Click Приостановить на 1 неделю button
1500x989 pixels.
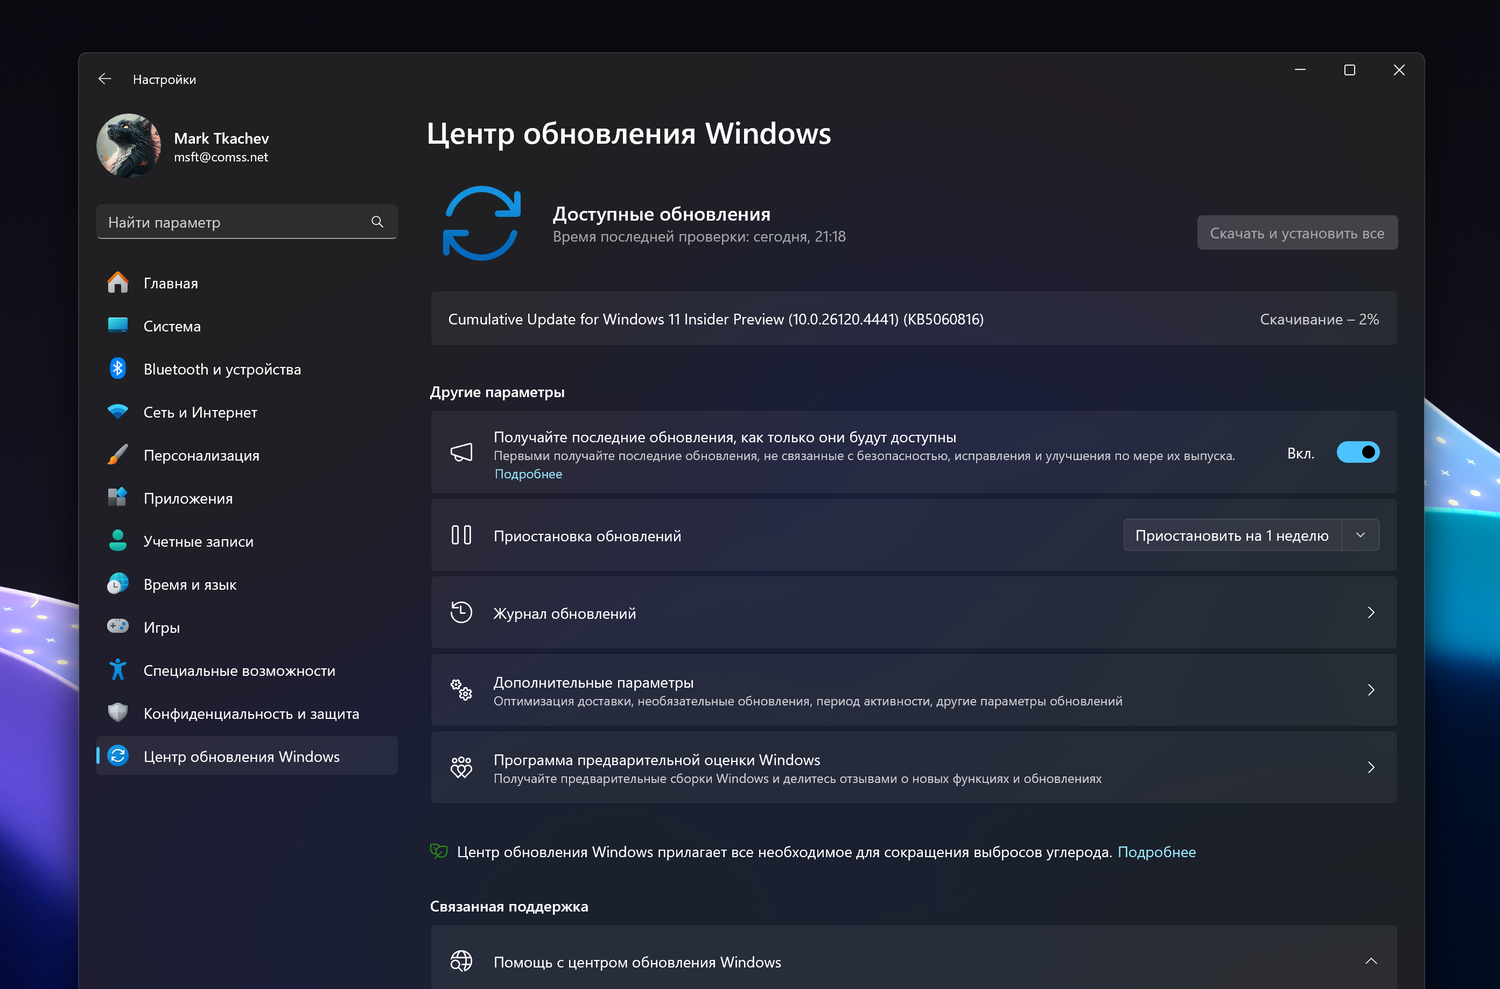[x=1232, y=535]
